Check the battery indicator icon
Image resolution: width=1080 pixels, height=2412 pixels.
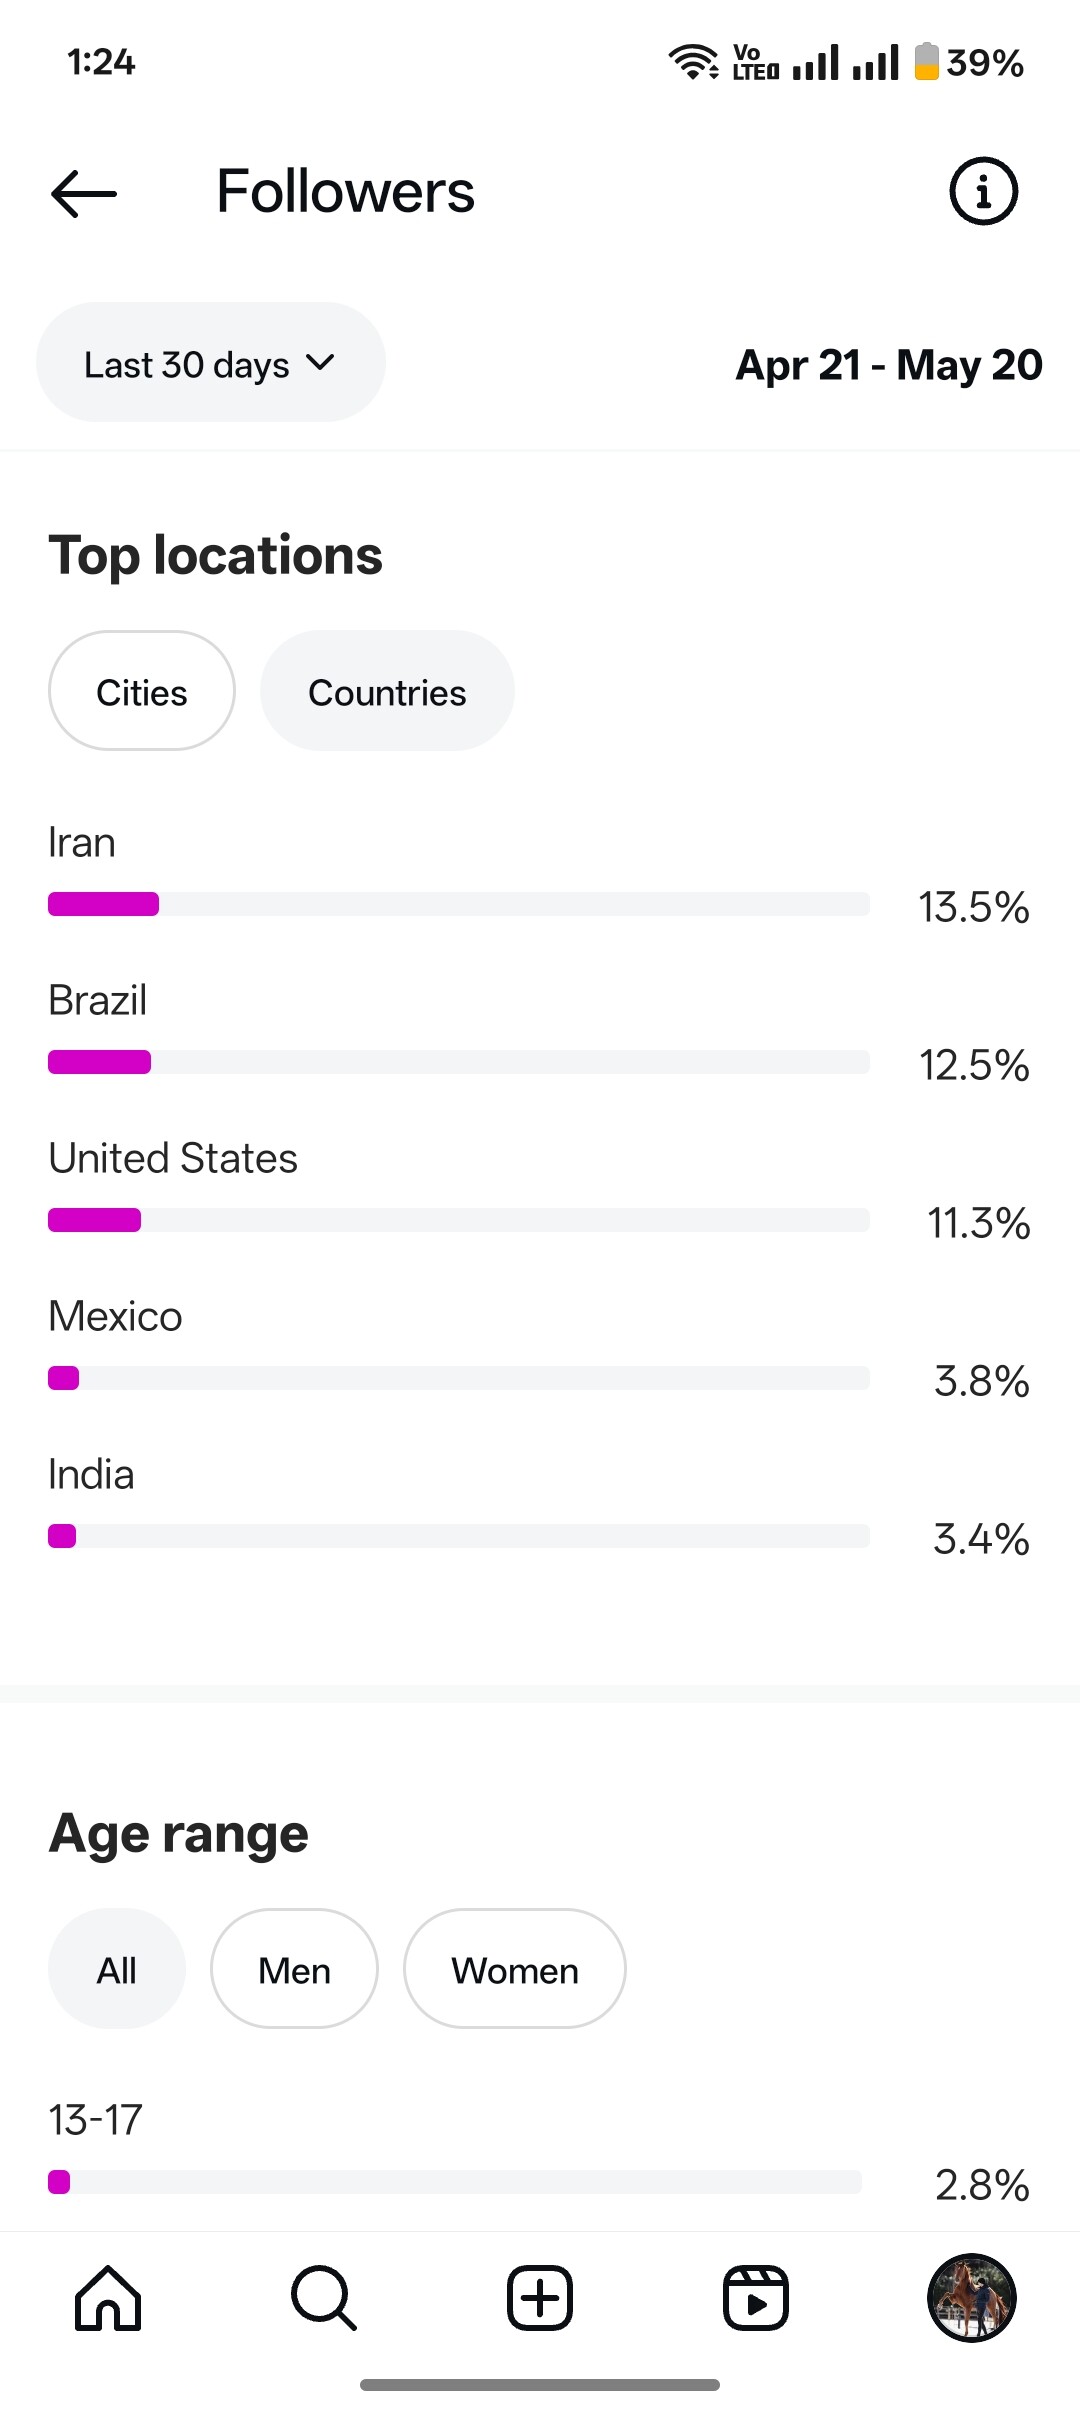tap(927, 61)
